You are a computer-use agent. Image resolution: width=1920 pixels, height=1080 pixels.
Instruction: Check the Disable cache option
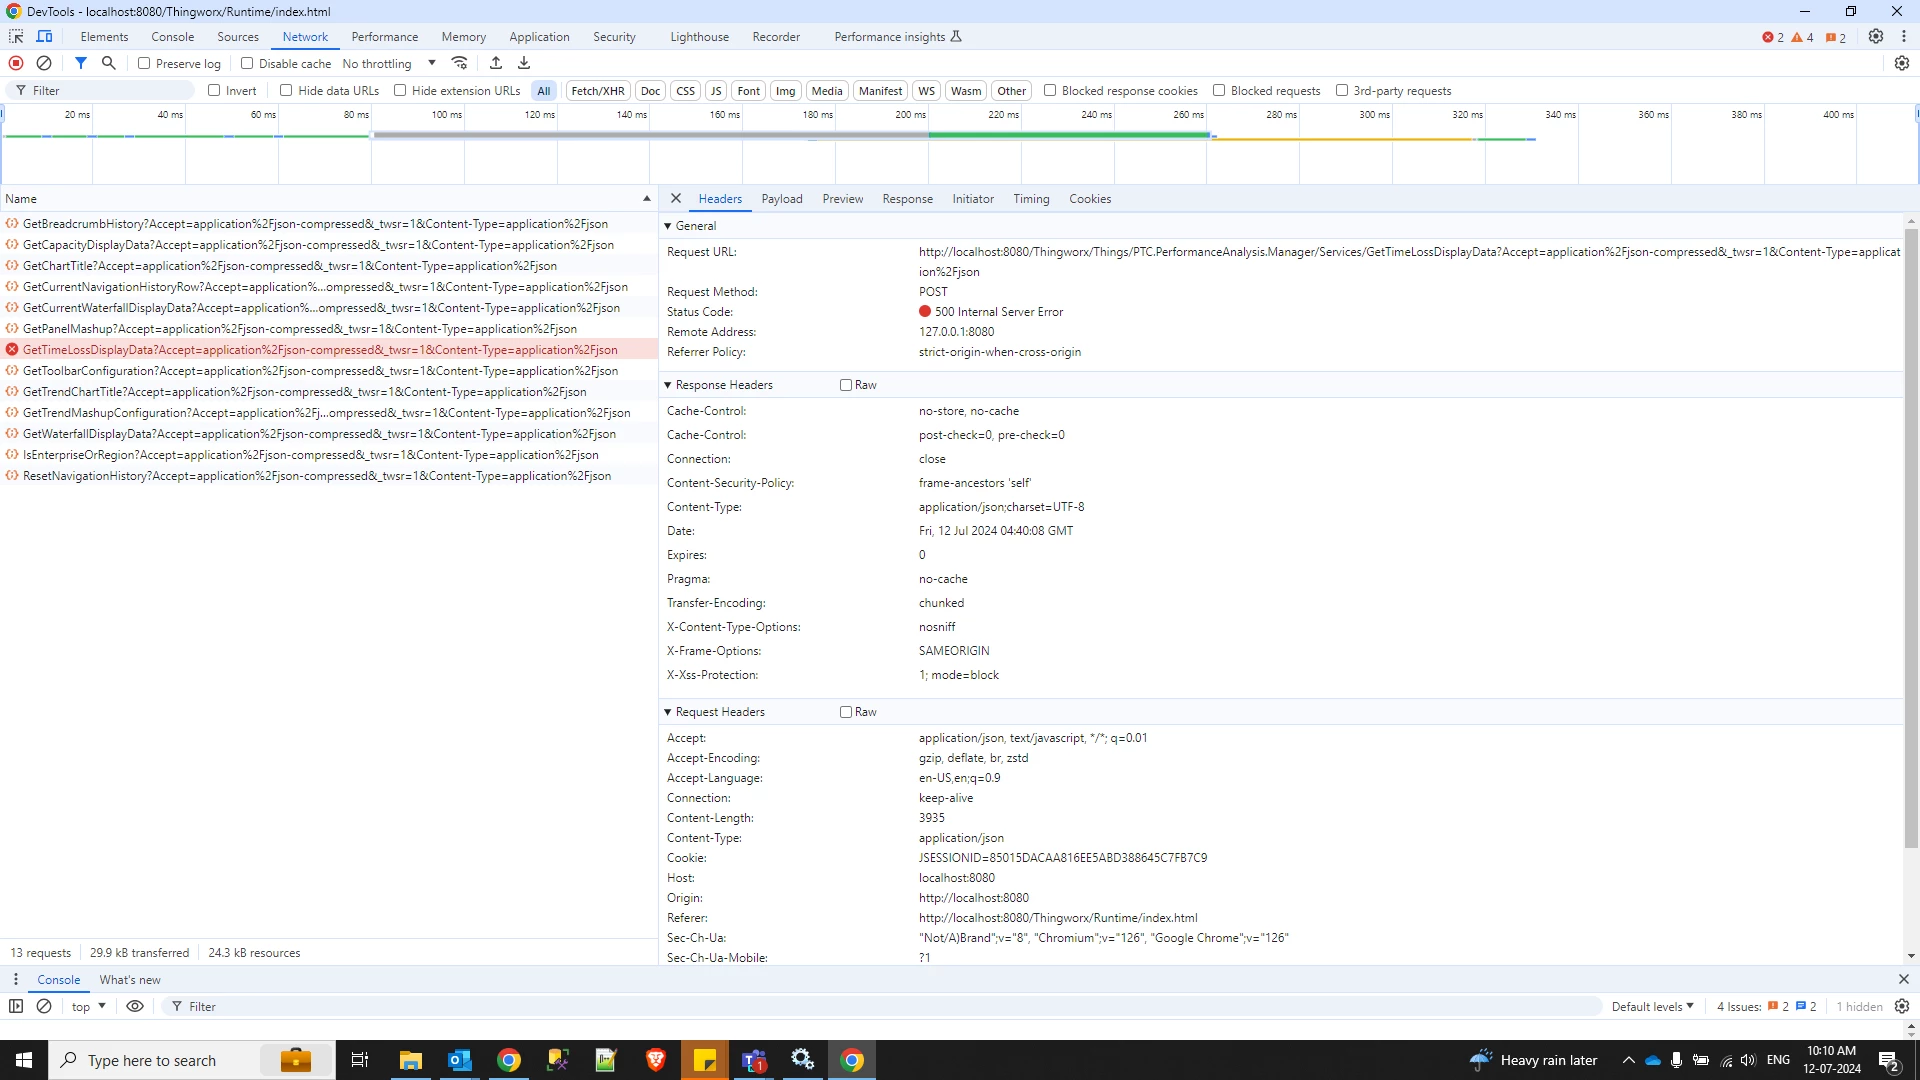(247, 63)
